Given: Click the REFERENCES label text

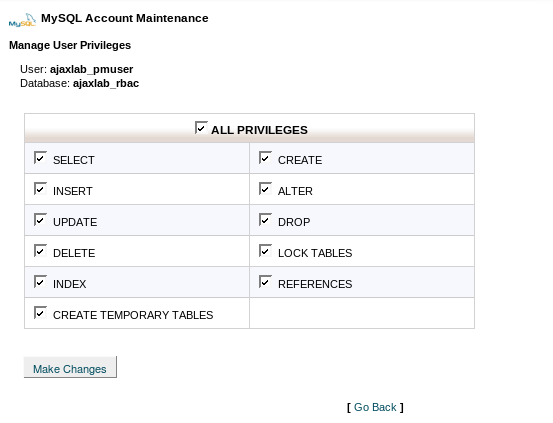Looking at the screenshot, I should point(315,284).
